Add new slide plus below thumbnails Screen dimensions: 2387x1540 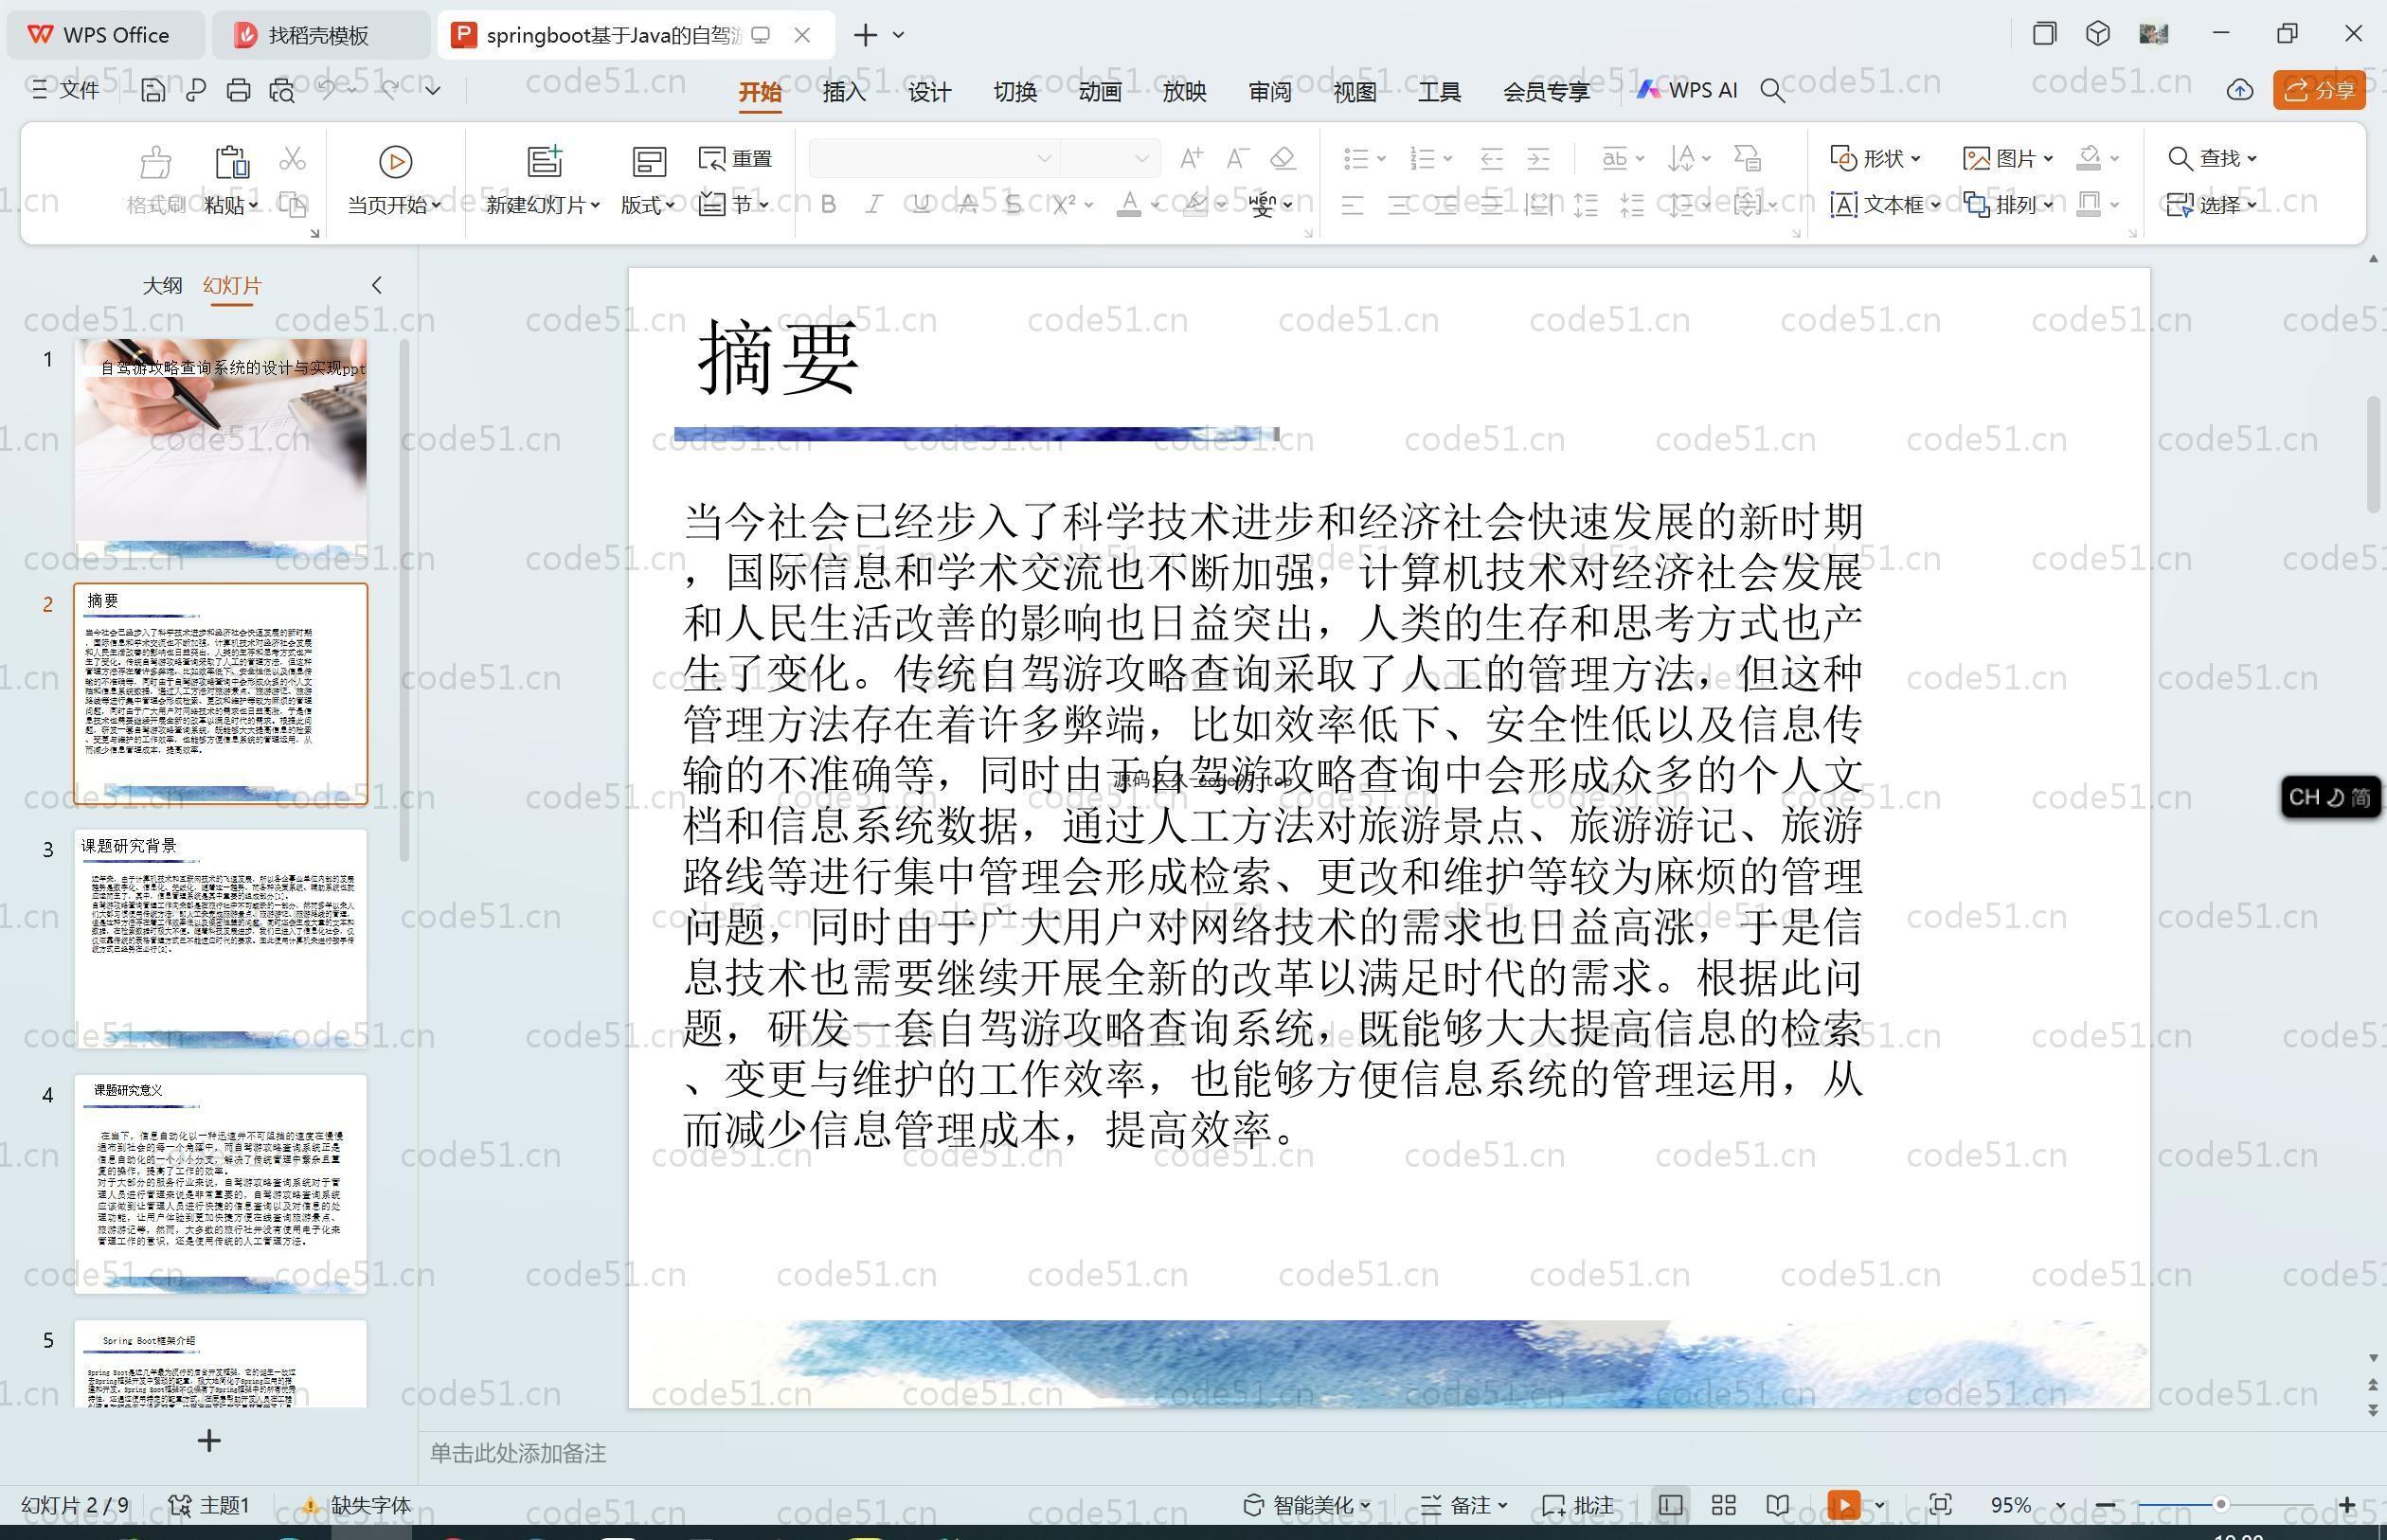(x=209, y=1440)
